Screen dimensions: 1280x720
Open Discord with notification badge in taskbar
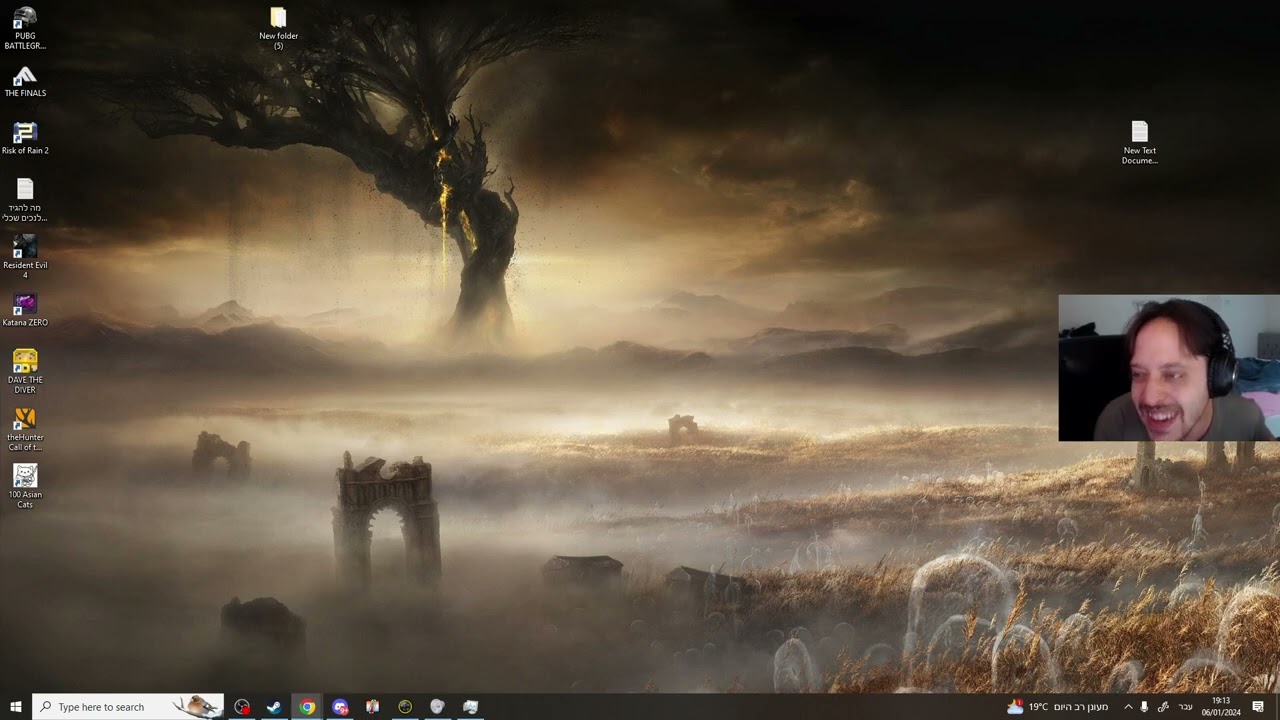[x=340, y=707]
